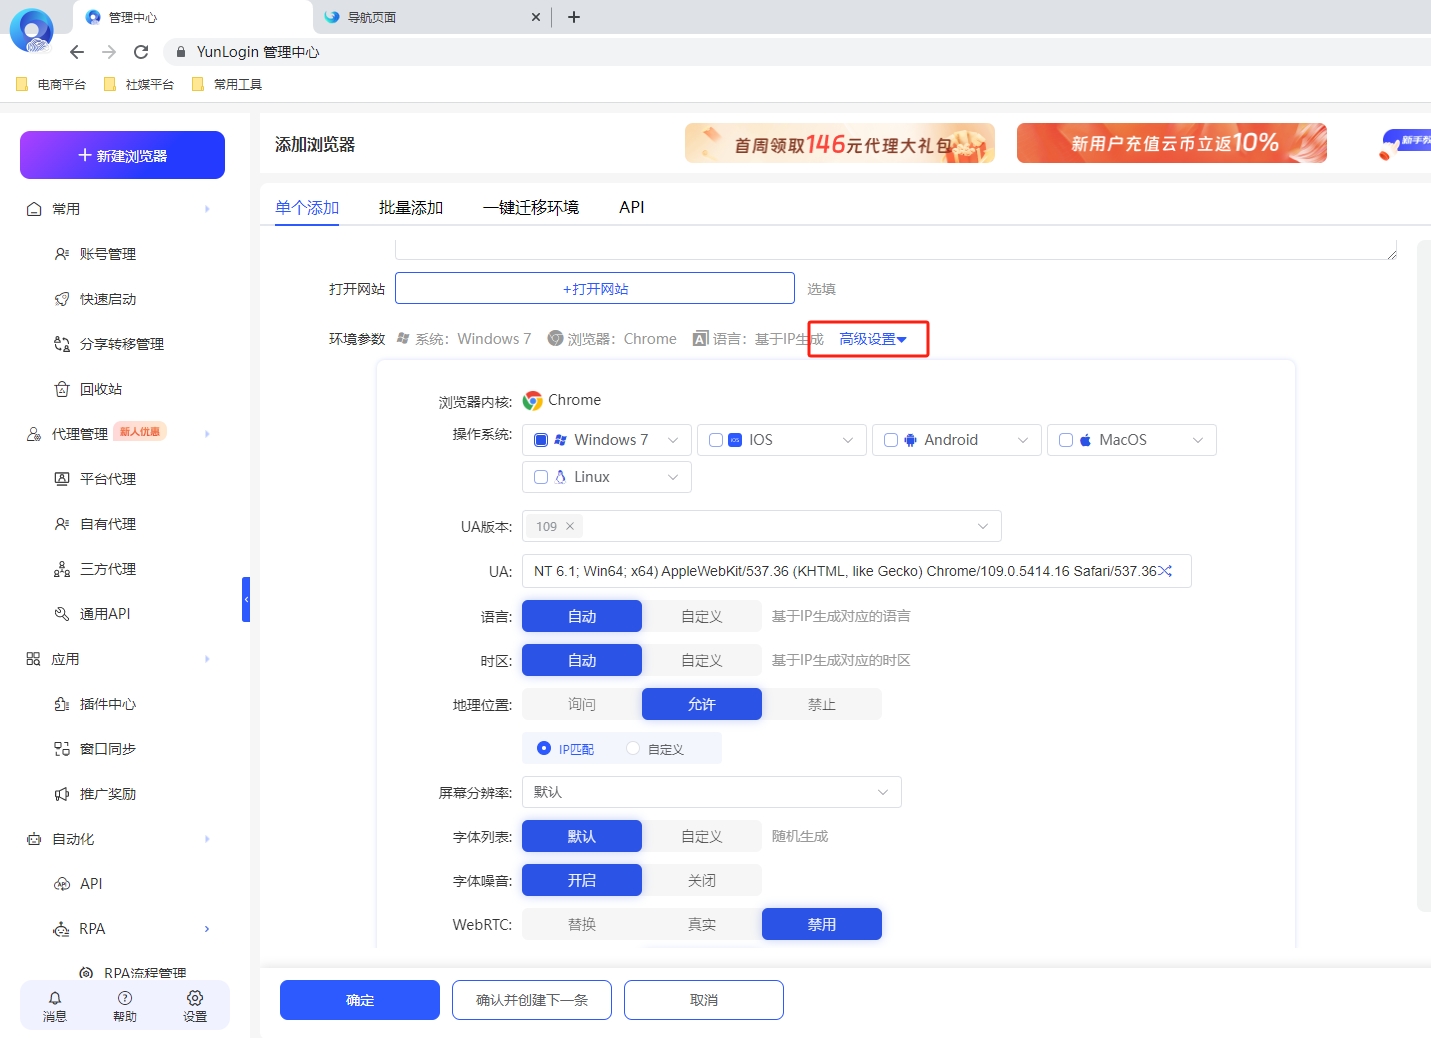
Task: Set 地理位置 to 禁止
Action: (822, 704)
